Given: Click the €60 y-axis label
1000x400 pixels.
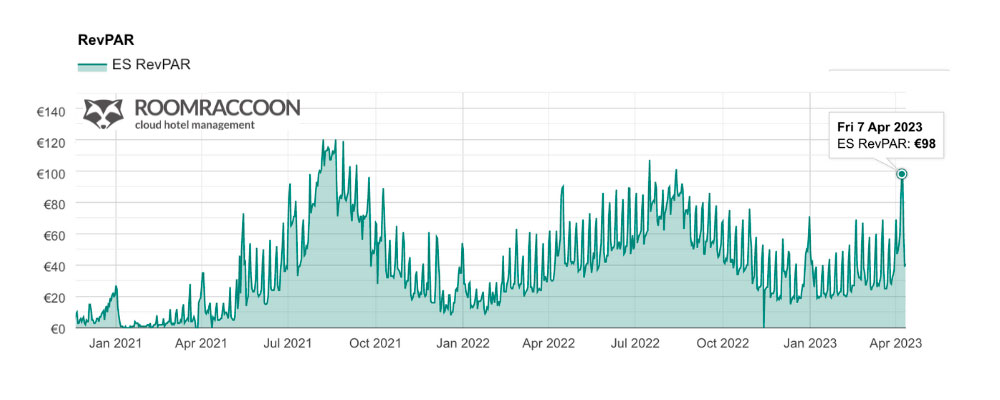Looking at the screenshot, I should (x=54, y=235).
